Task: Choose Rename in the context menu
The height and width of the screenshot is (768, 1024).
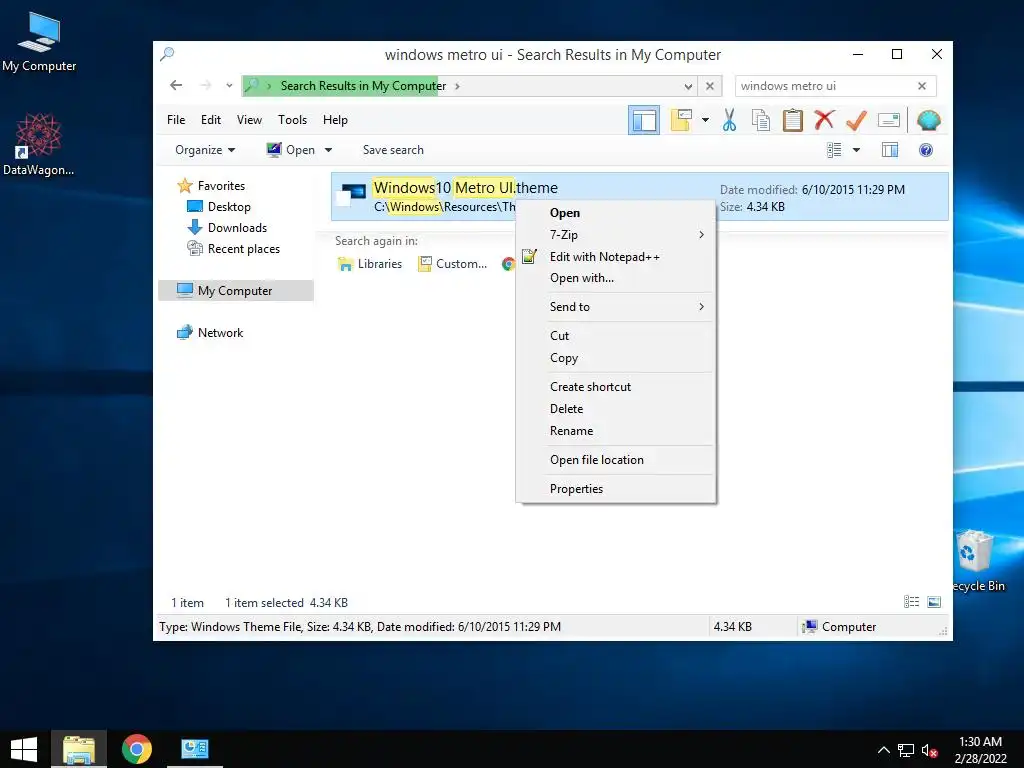Action: [x=615, y=431]
